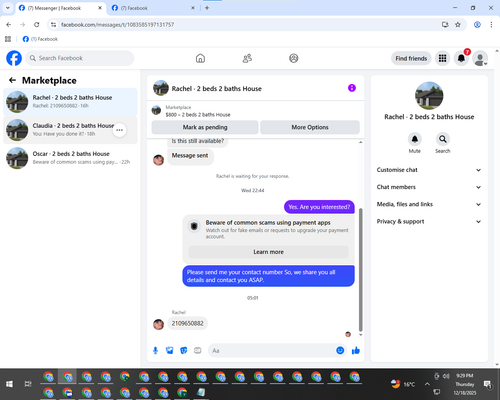Mute the Rachel conversation
The width and height of the screenshot is (500, 400).
415,139
